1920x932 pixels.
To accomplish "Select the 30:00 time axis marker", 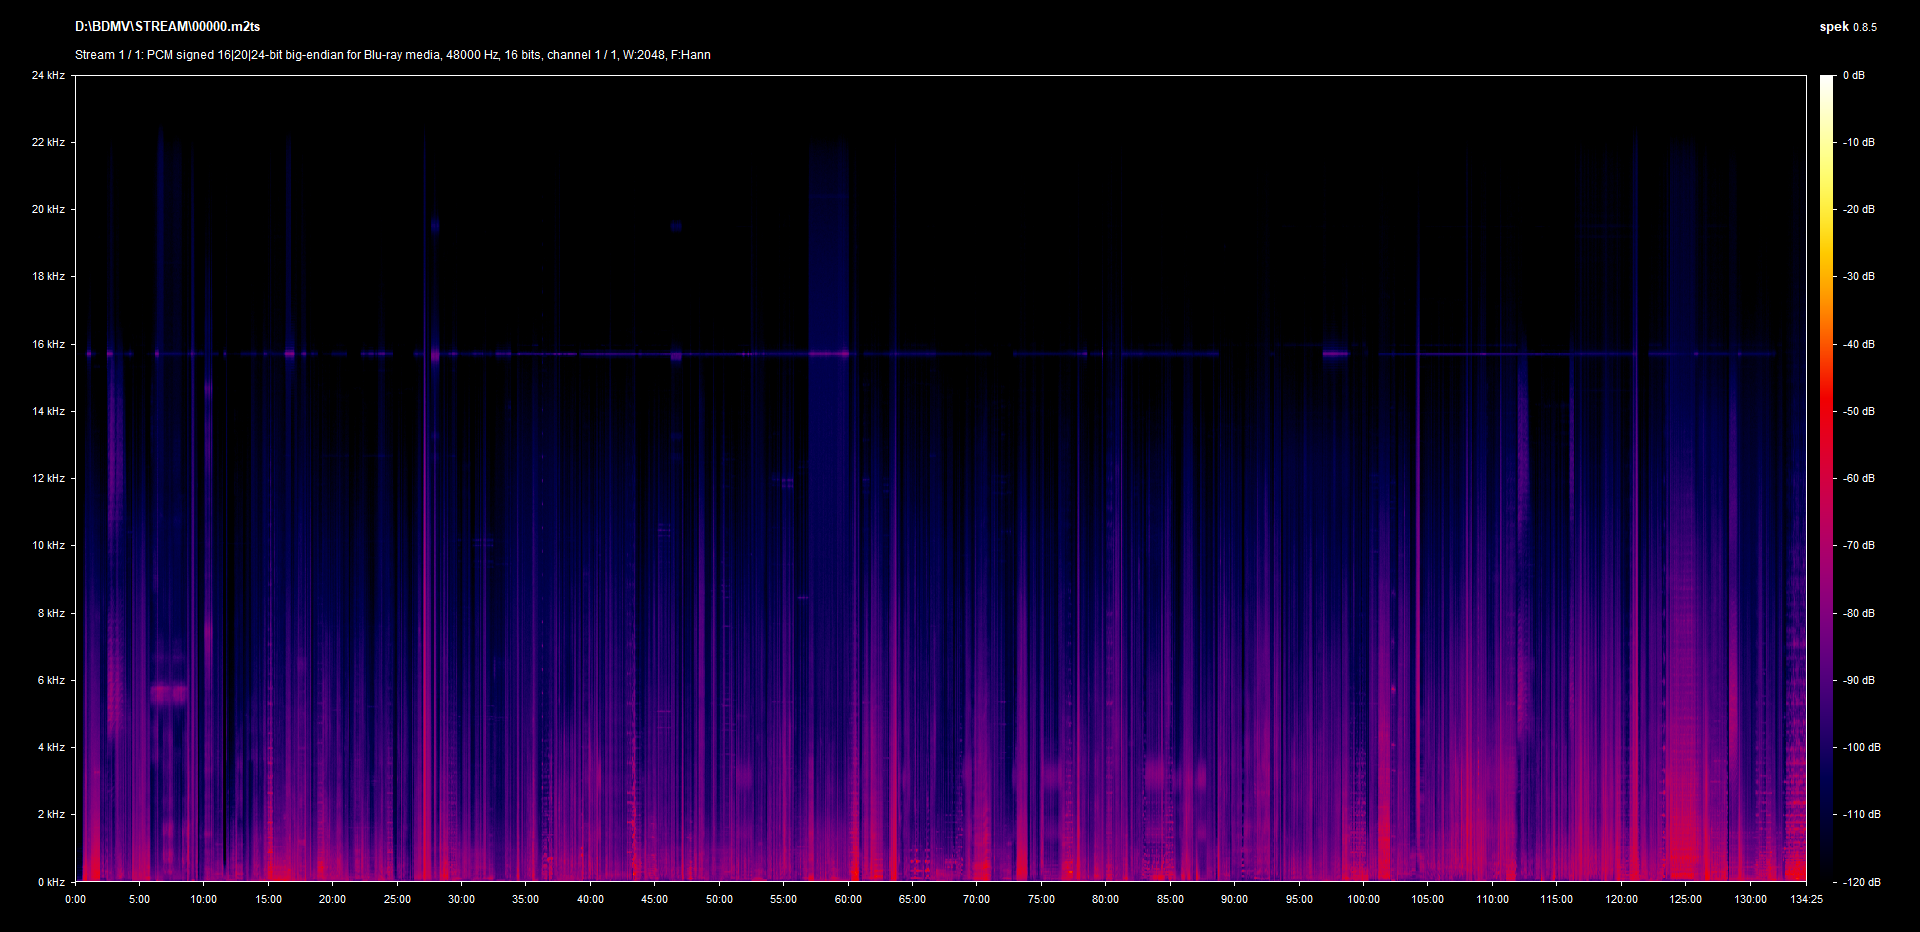I will [x=461, y=899].
